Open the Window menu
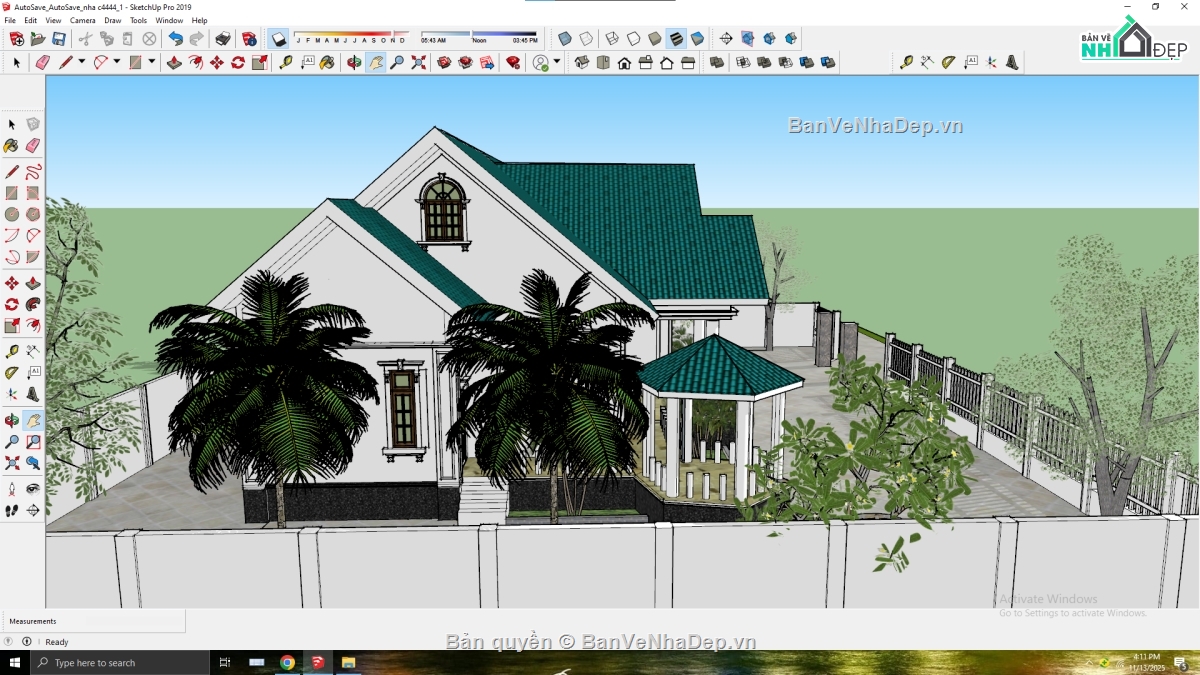The width and height of the screenshot is (1200, 675). [x=169, y=20]
